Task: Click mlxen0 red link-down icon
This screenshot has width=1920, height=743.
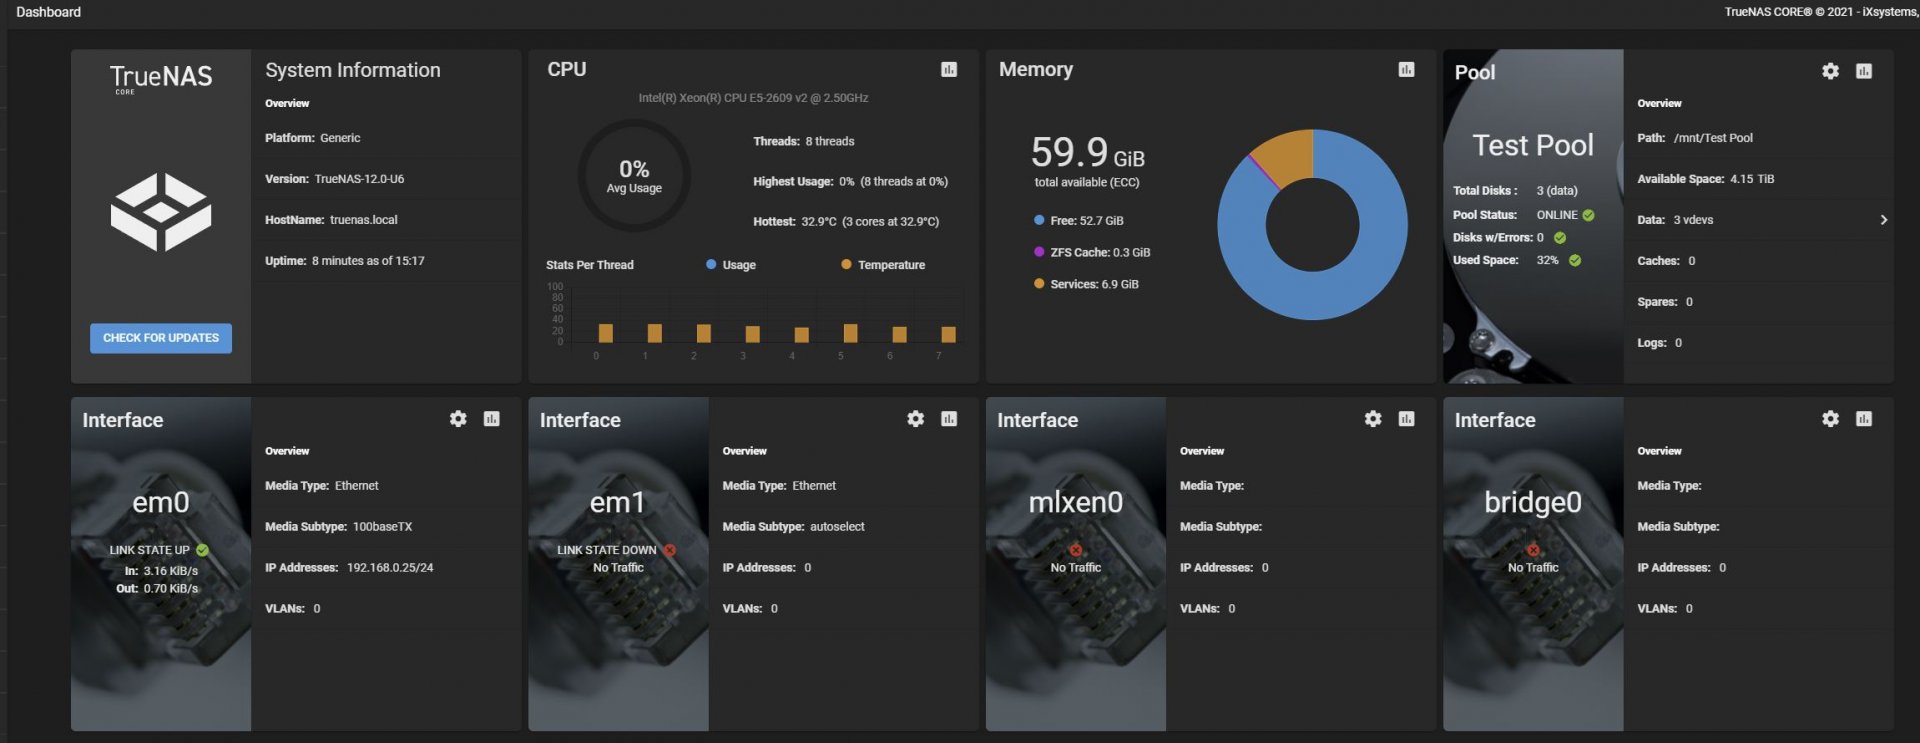Action: pos(1076,550)
